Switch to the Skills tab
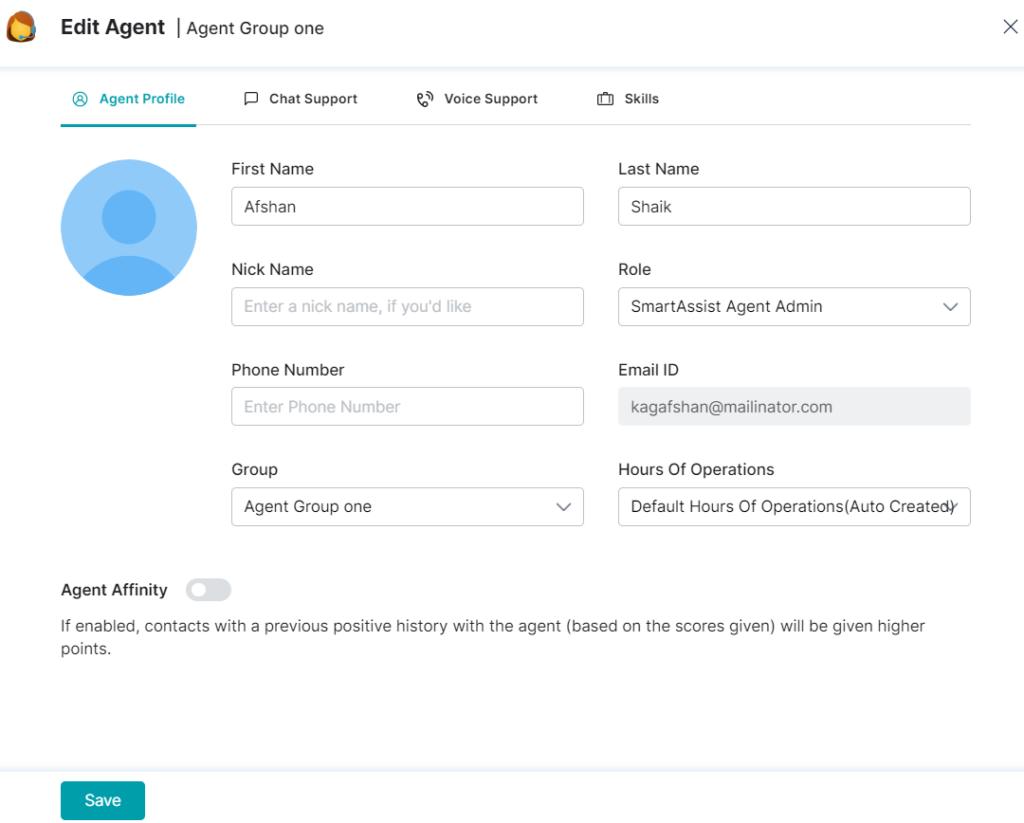 (628, 98)
